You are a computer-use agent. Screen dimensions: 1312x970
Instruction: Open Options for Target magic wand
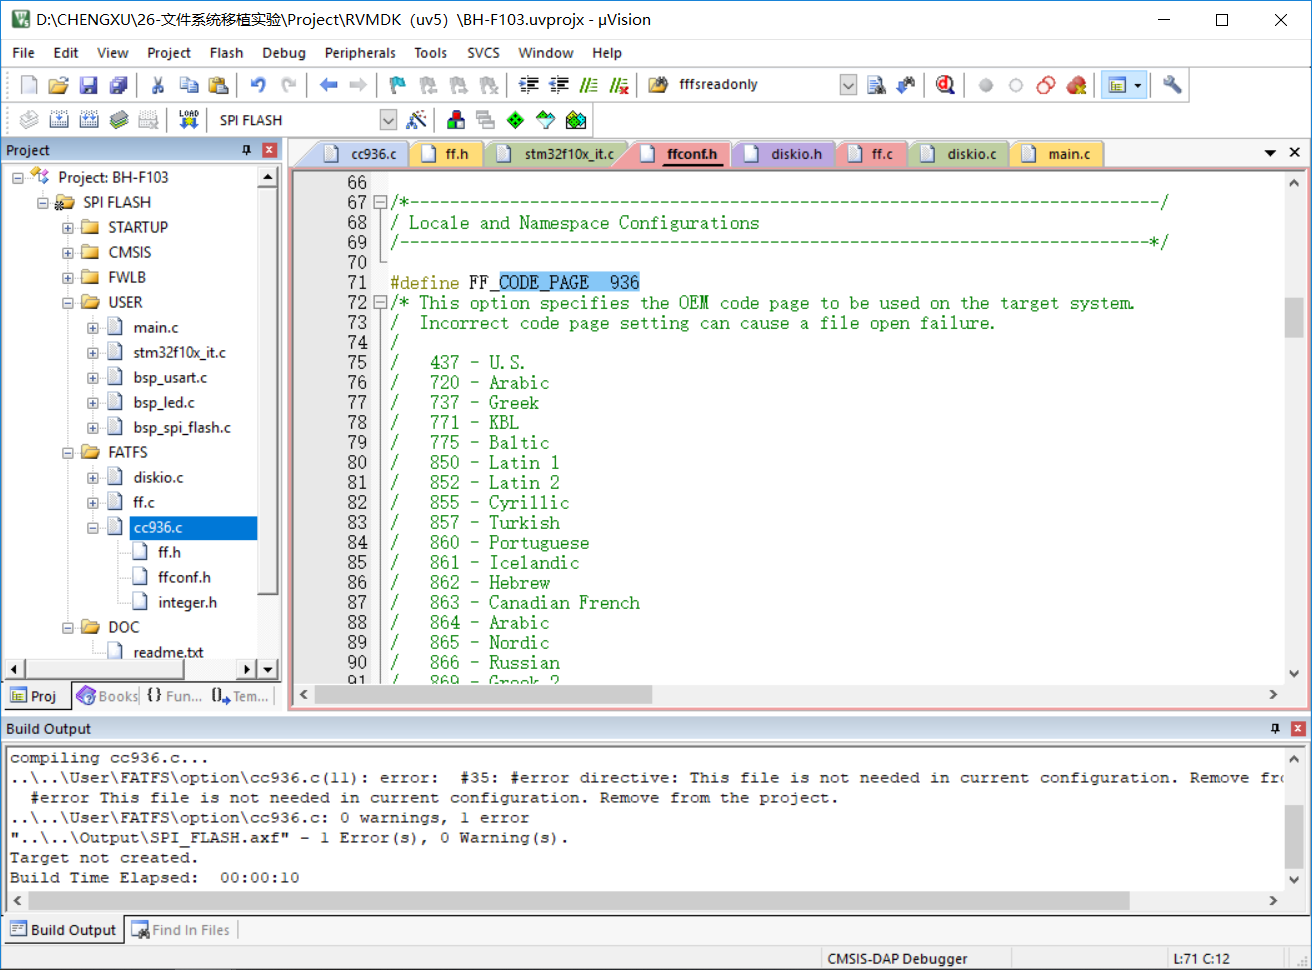(417, 120)
